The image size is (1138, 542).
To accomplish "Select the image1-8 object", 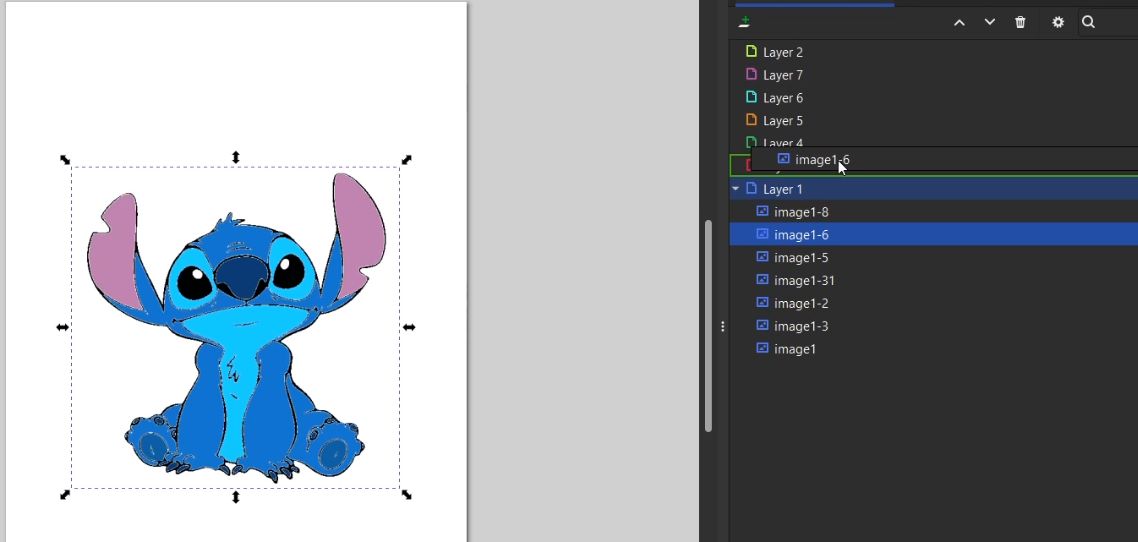I will click(x=933, y=212).
